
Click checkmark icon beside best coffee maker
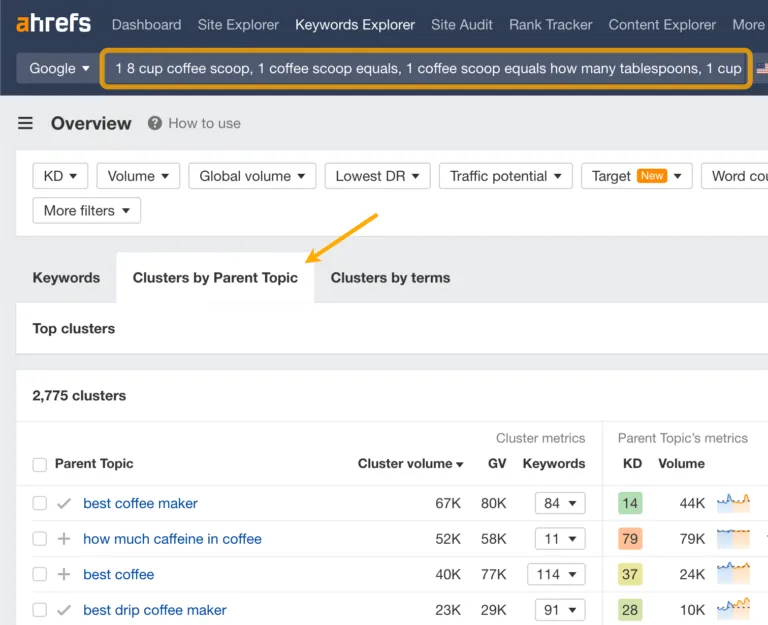point(64,504)
